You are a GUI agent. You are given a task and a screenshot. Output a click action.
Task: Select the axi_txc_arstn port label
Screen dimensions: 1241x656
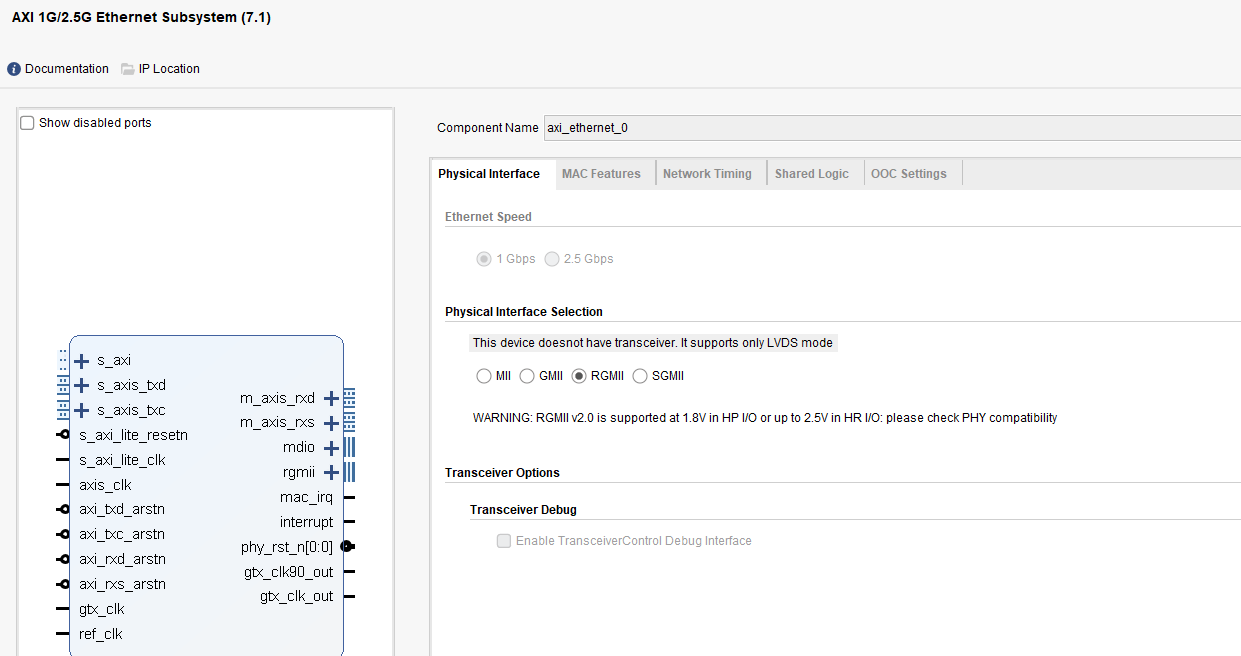tap(122, 534)
